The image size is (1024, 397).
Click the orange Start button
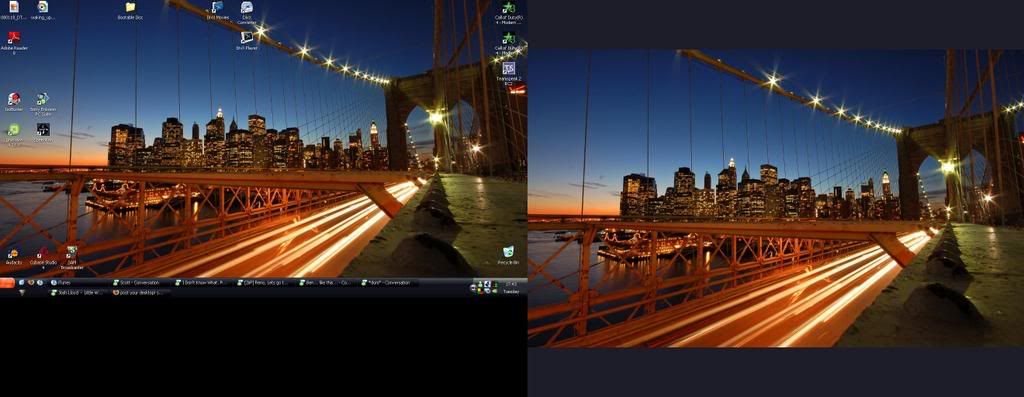7,283
